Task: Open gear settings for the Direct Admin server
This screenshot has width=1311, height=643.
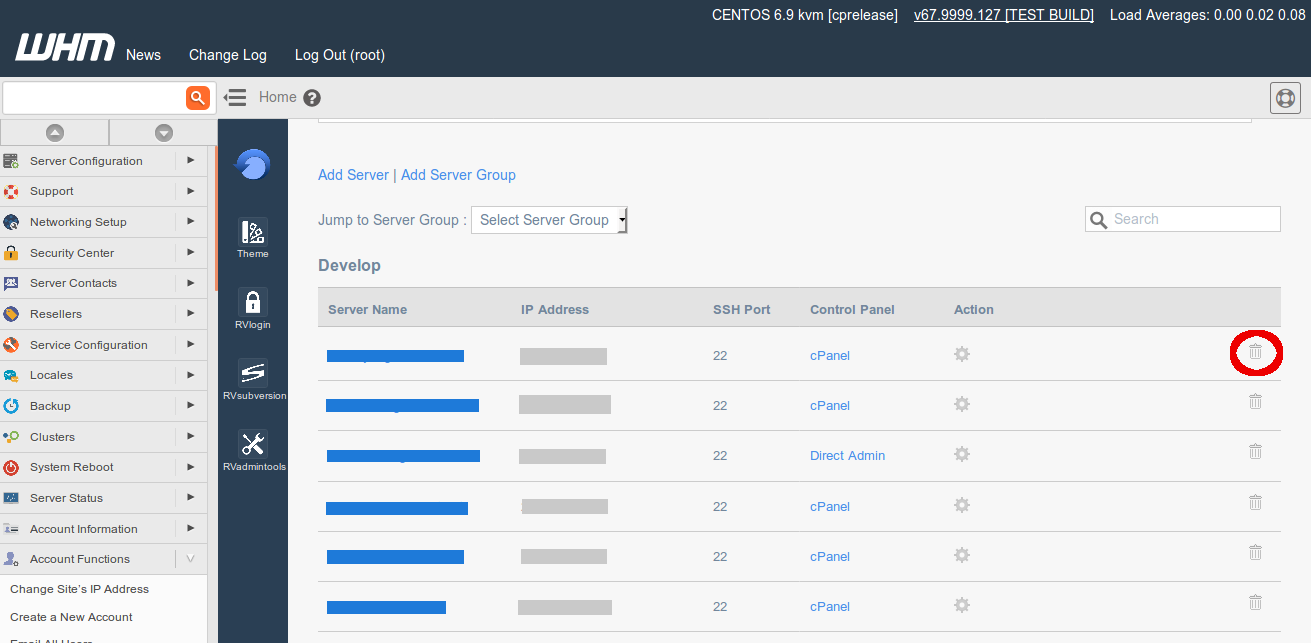Action: point(962,455)
